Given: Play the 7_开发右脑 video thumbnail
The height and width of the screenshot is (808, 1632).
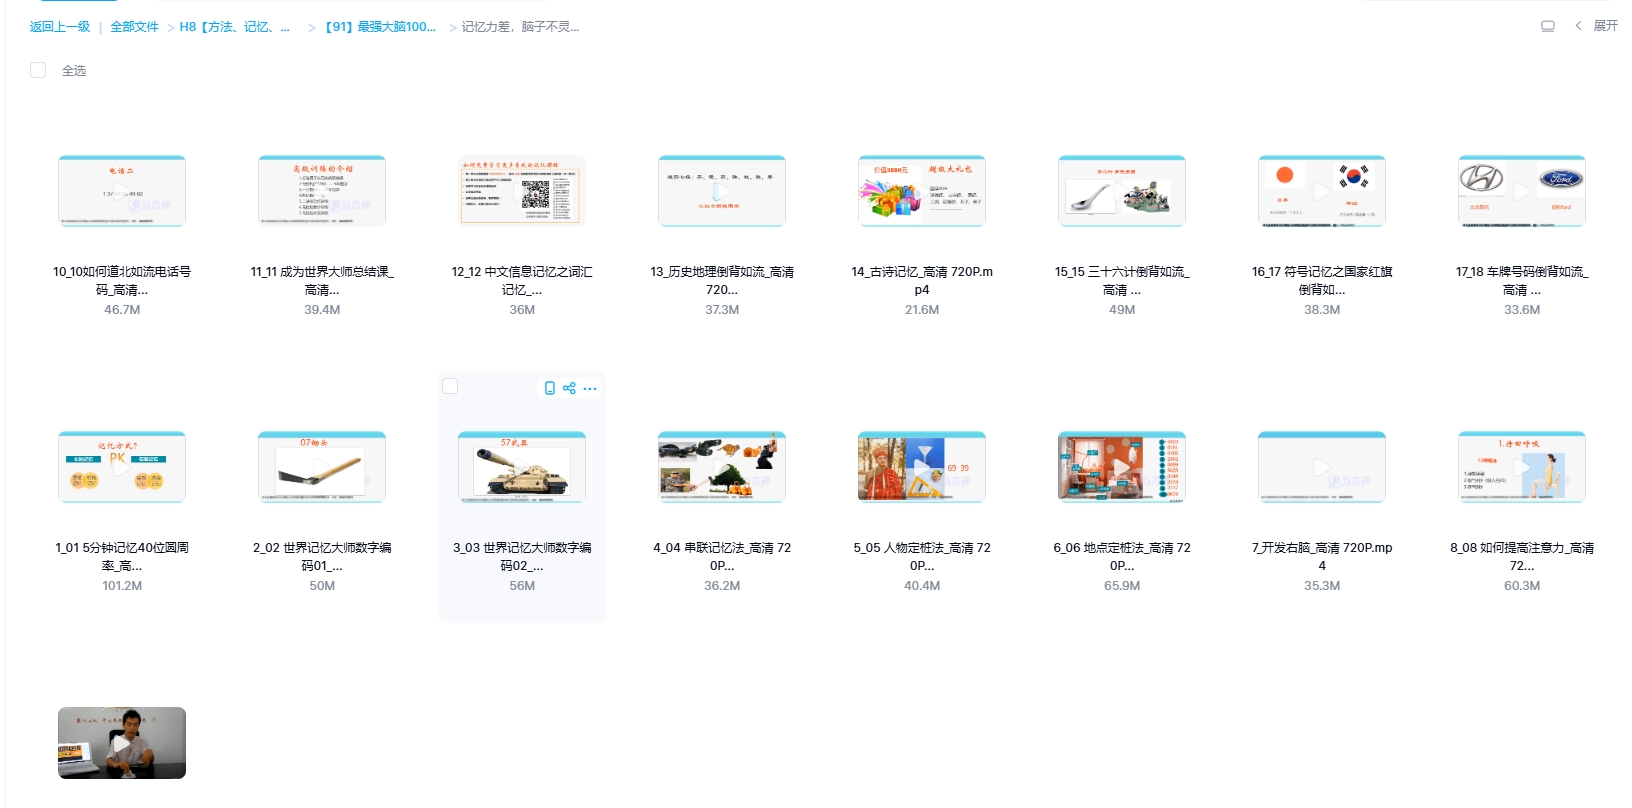Looking at the screenshot, I should click(x=1322, y=467).
